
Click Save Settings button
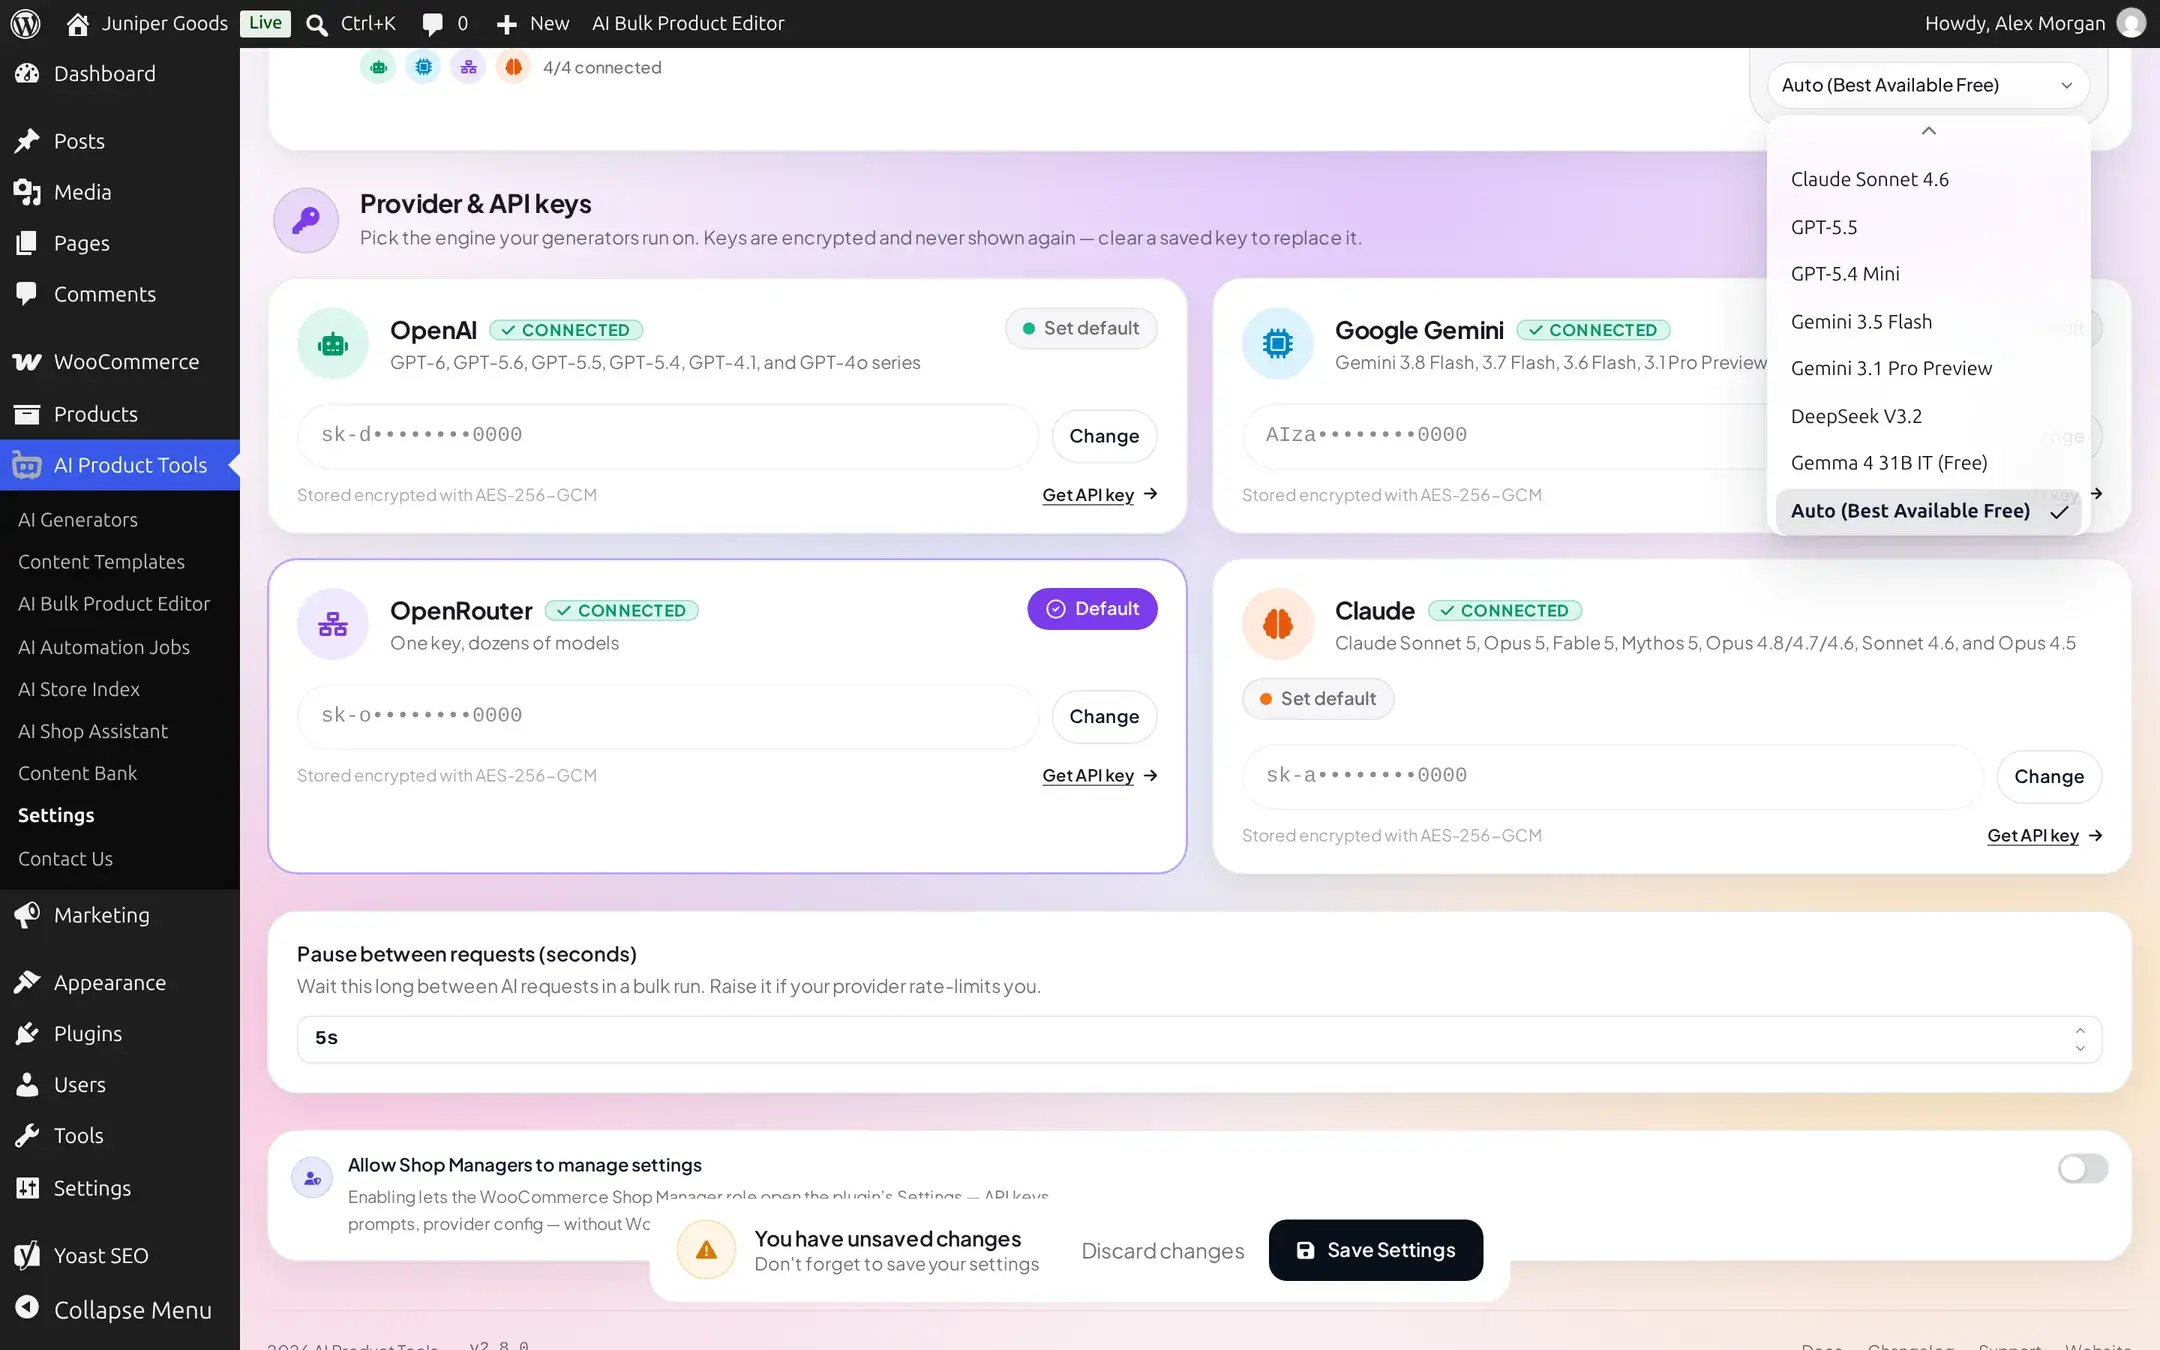point(1375,1250)
